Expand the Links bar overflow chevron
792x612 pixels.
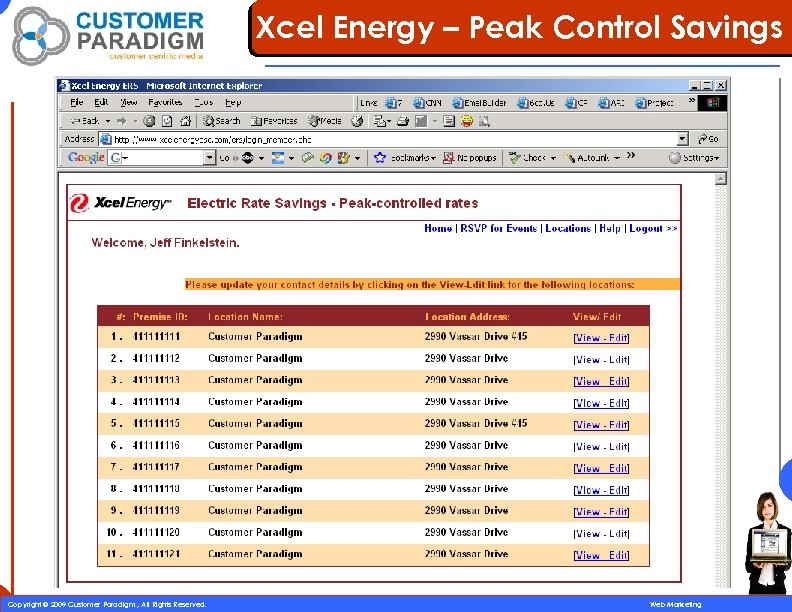[691, 101]
